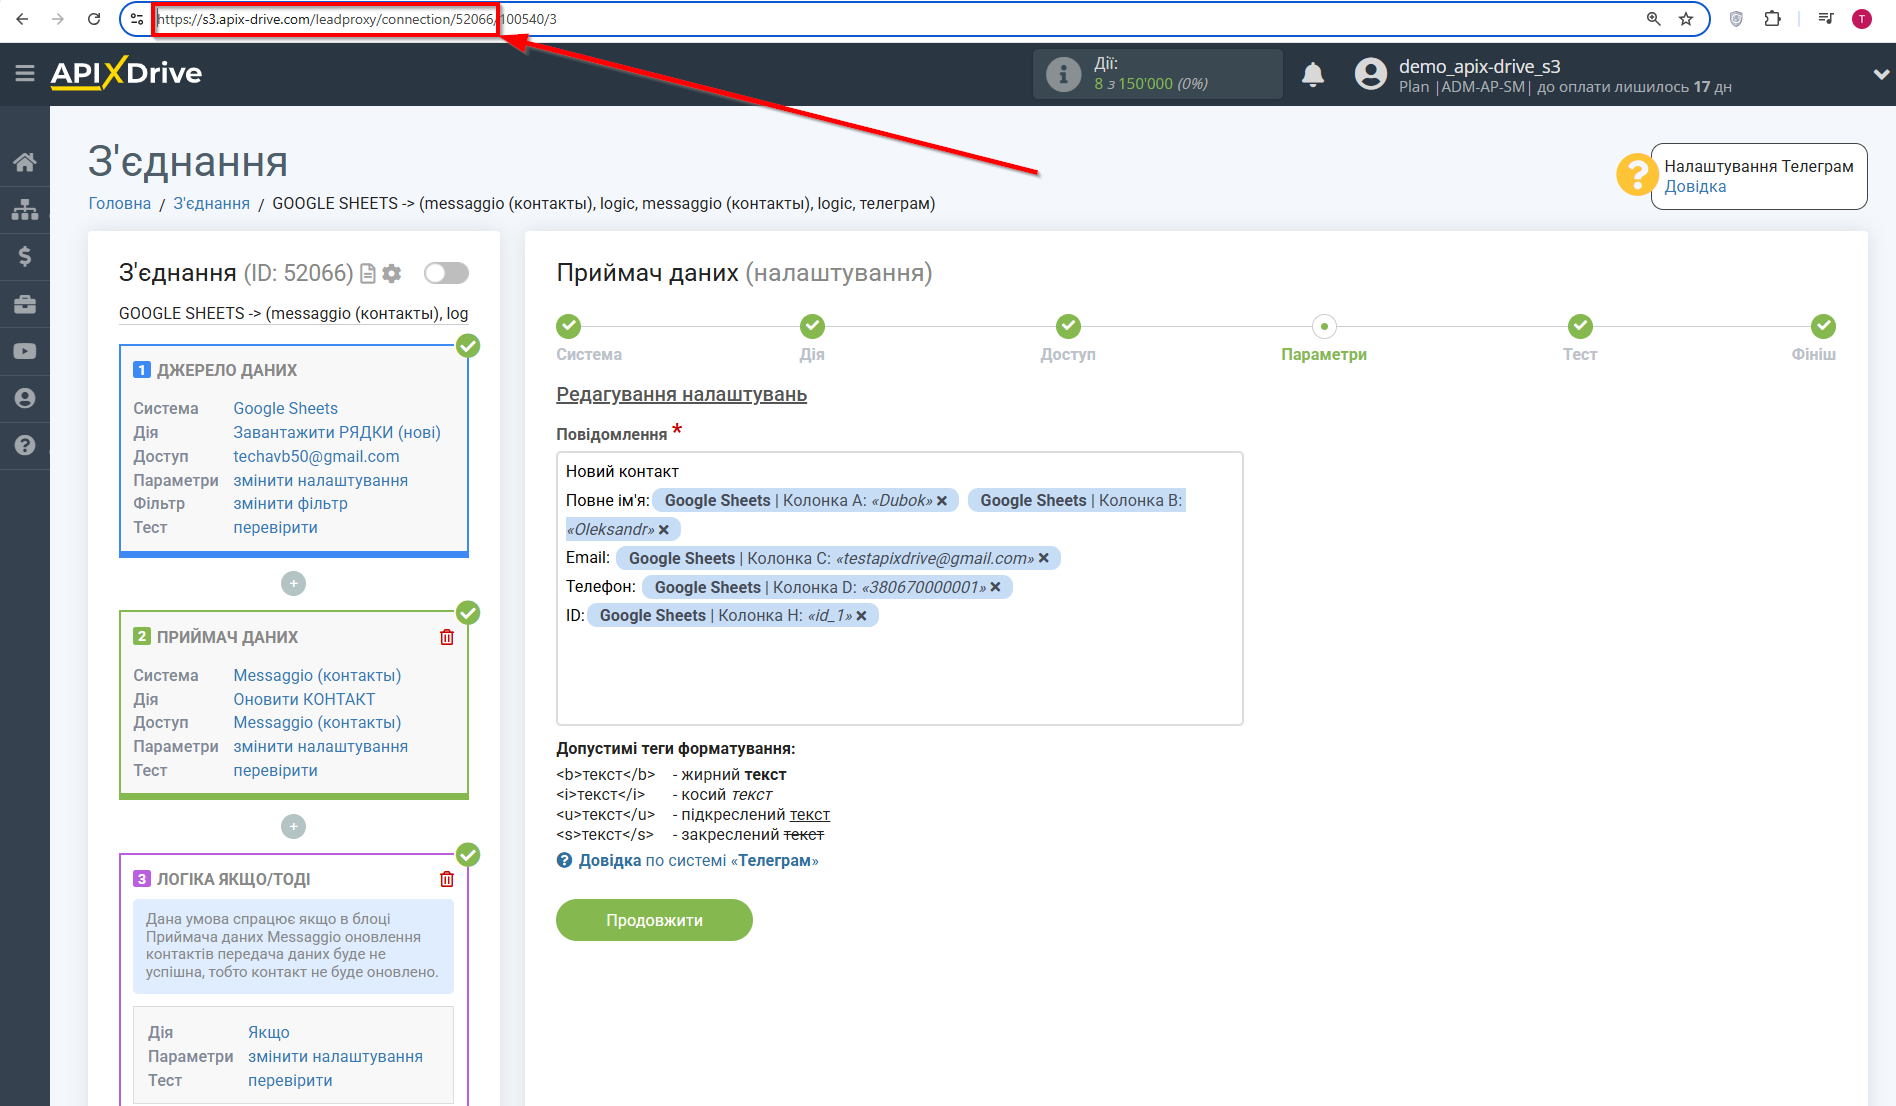Add a block below ДЖЕРЕЛО ДАНИХ with plus
The height and width of the screenshot is (1106, 1896).
point(293,583)
